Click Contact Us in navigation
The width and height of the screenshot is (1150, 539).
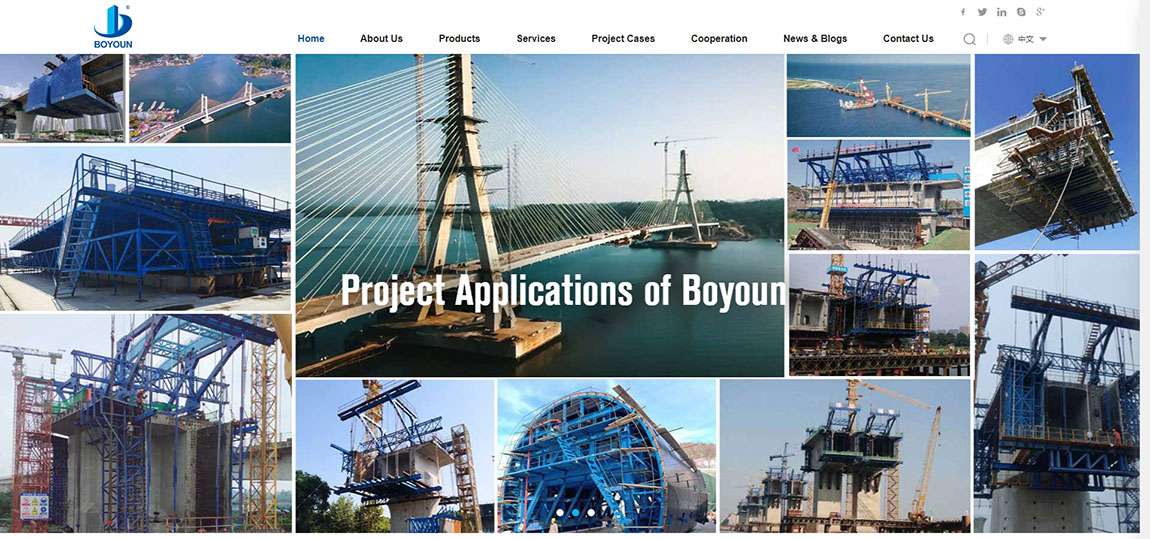(908, 39)
